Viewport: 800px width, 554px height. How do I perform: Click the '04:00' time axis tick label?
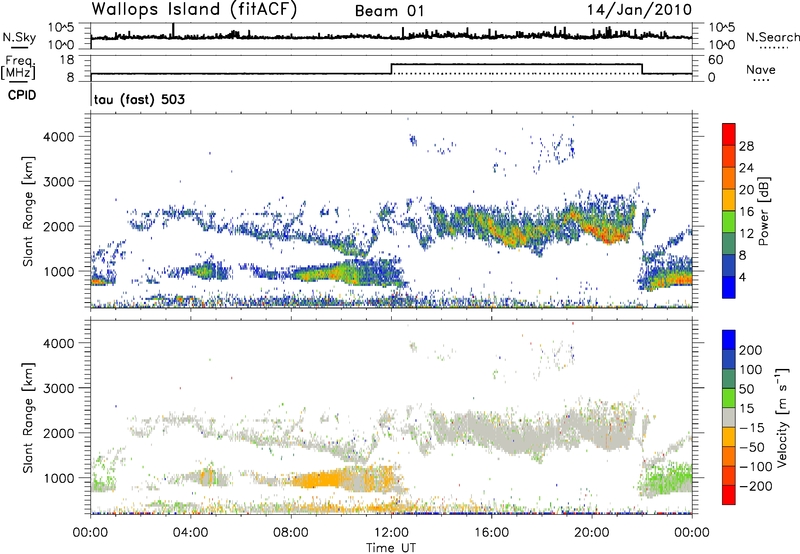190,533
